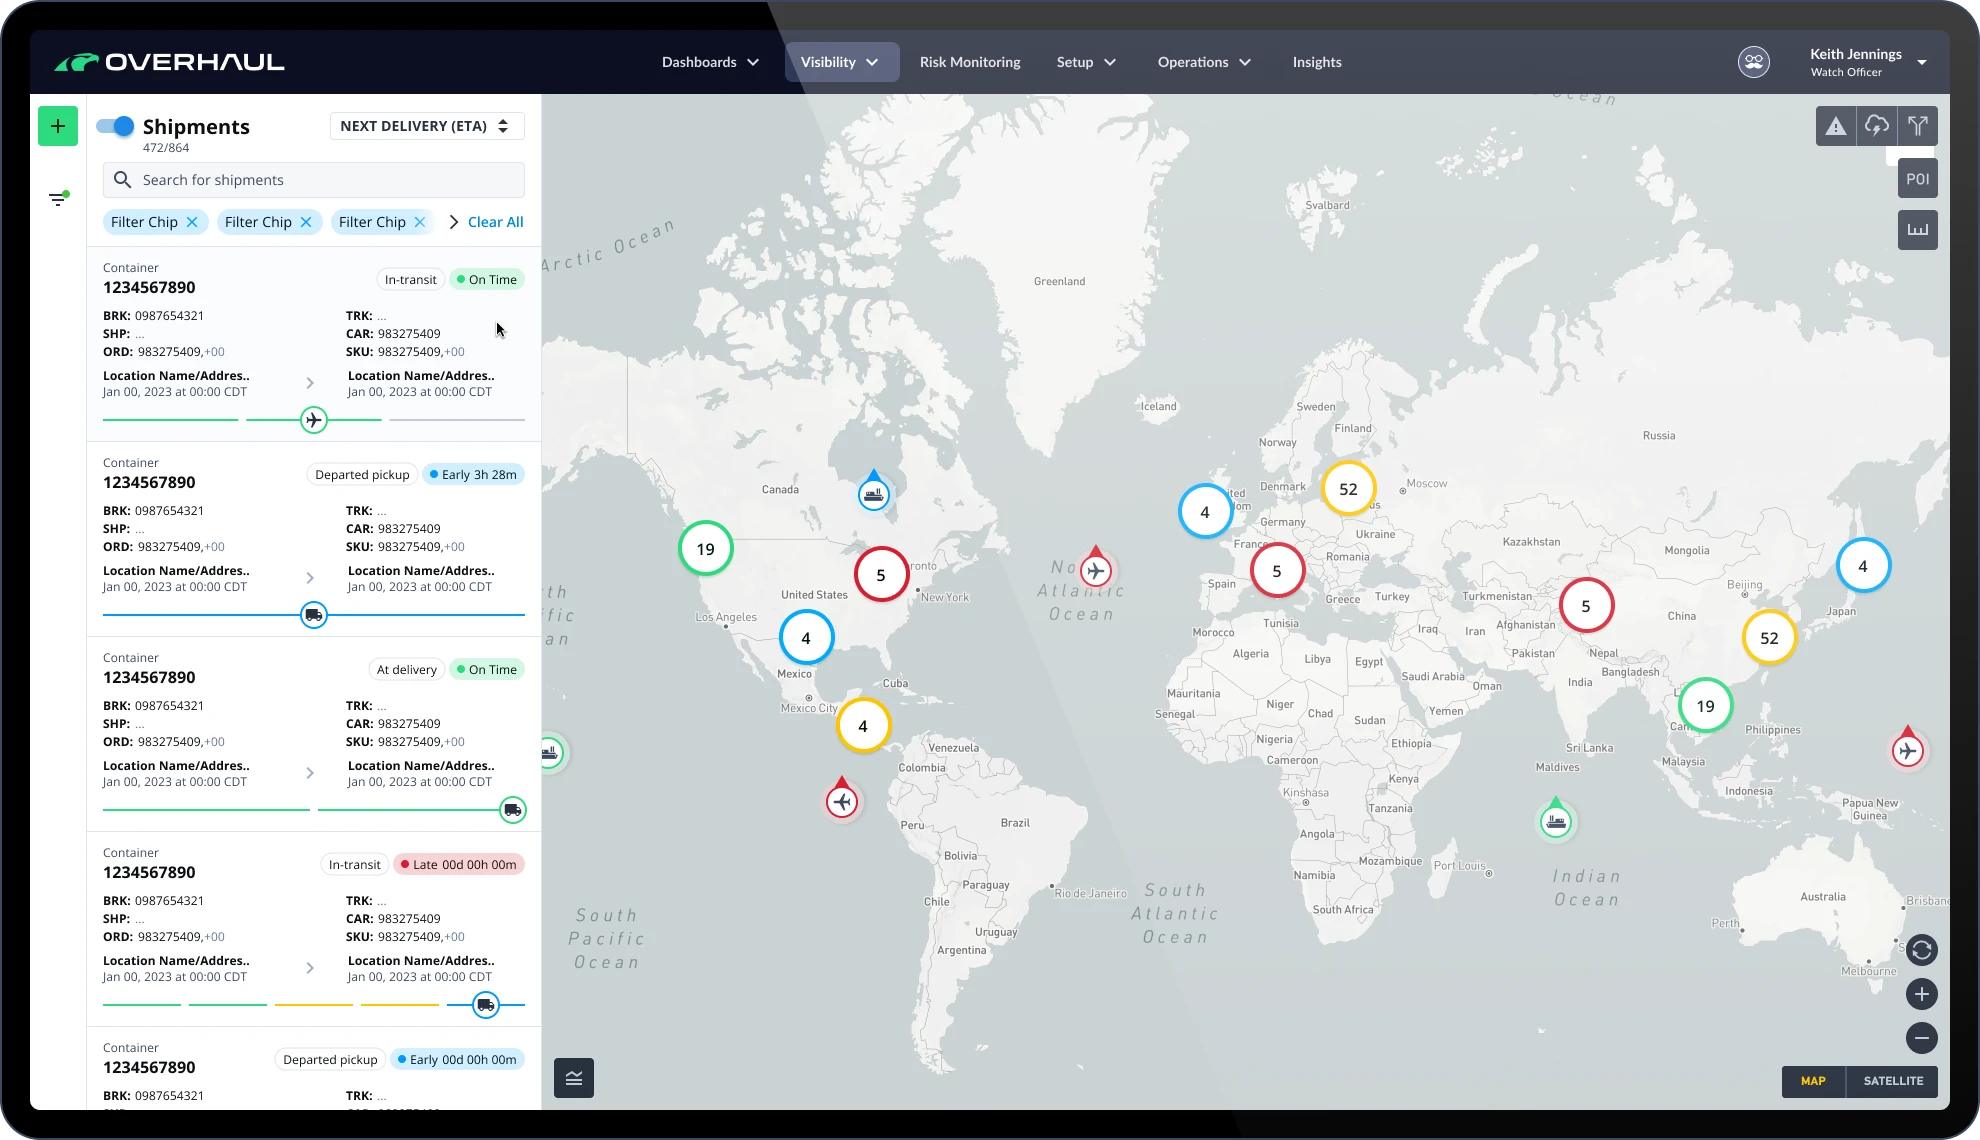The image size is (1980, 1140).
Task: Open the Risk Monitoring tab
Action: [x=970, y=62]
